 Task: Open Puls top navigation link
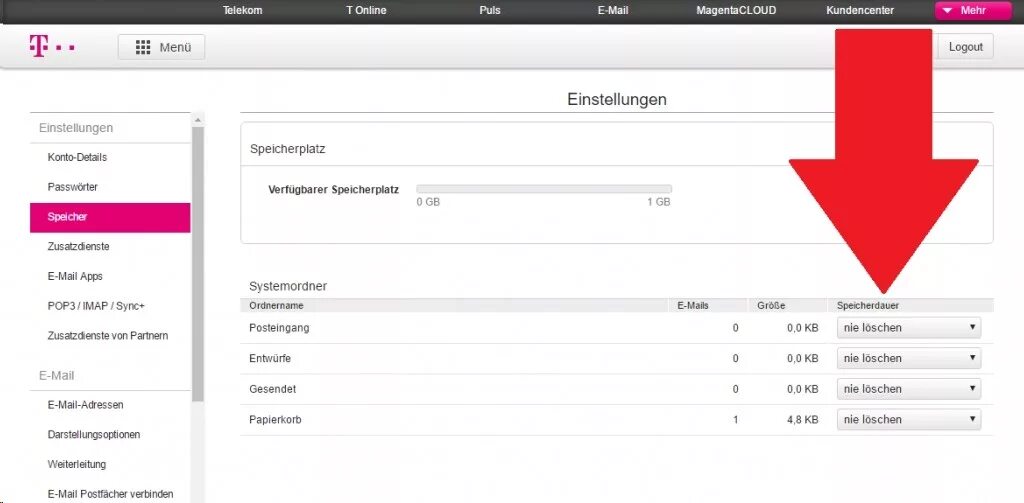(490, 10)
